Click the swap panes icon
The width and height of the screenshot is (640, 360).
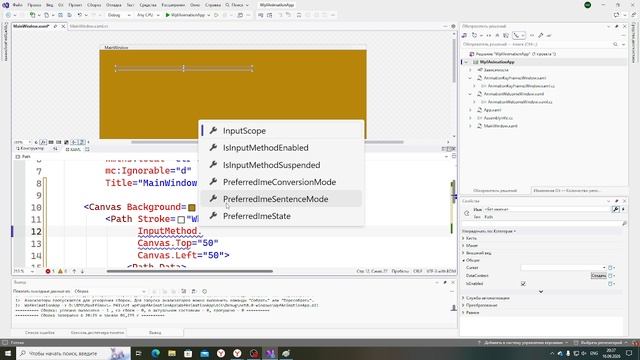tap(55, 149)
